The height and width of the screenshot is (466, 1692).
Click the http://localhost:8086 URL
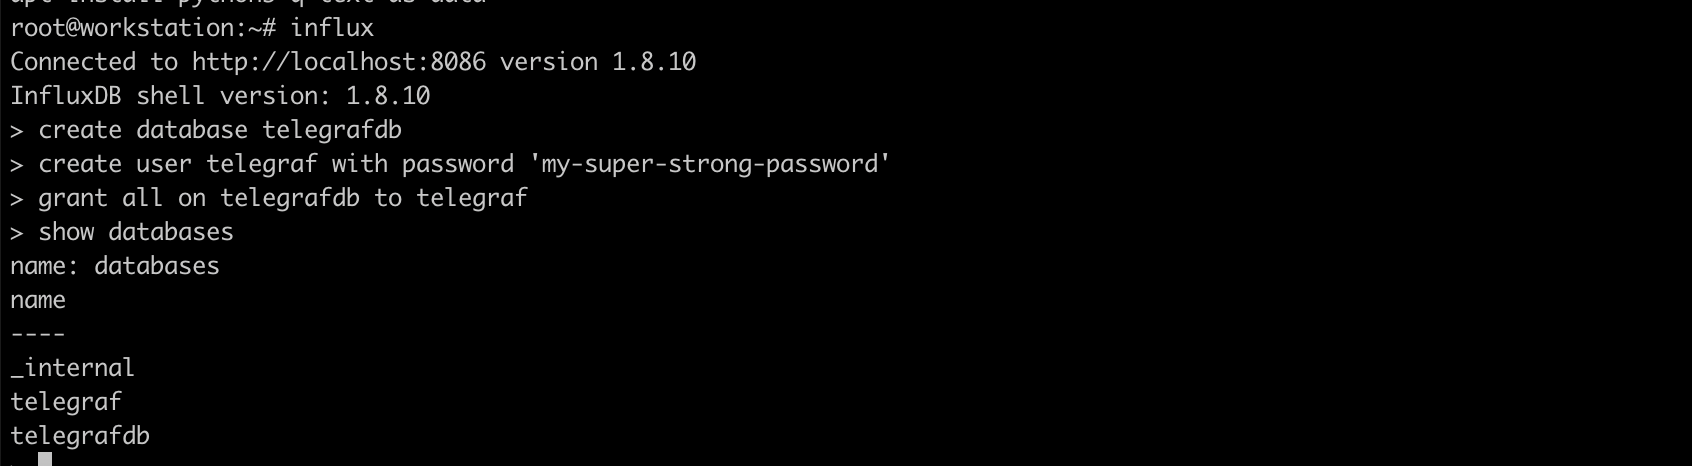pos(339,62)
